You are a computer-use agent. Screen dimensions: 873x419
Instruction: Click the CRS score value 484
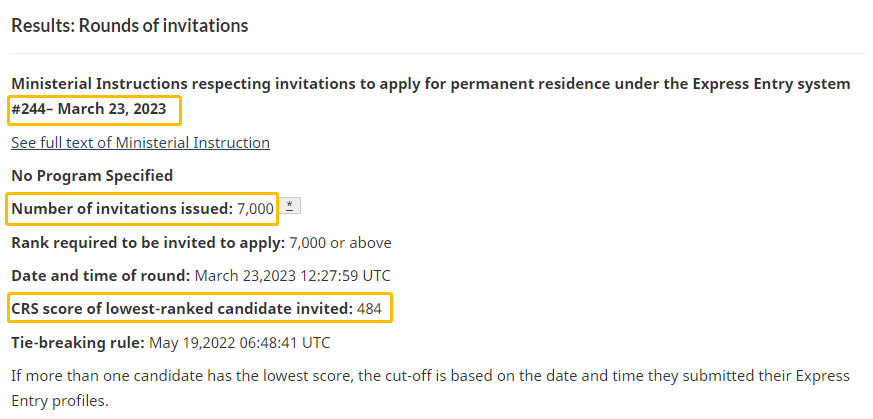(369, 308)
